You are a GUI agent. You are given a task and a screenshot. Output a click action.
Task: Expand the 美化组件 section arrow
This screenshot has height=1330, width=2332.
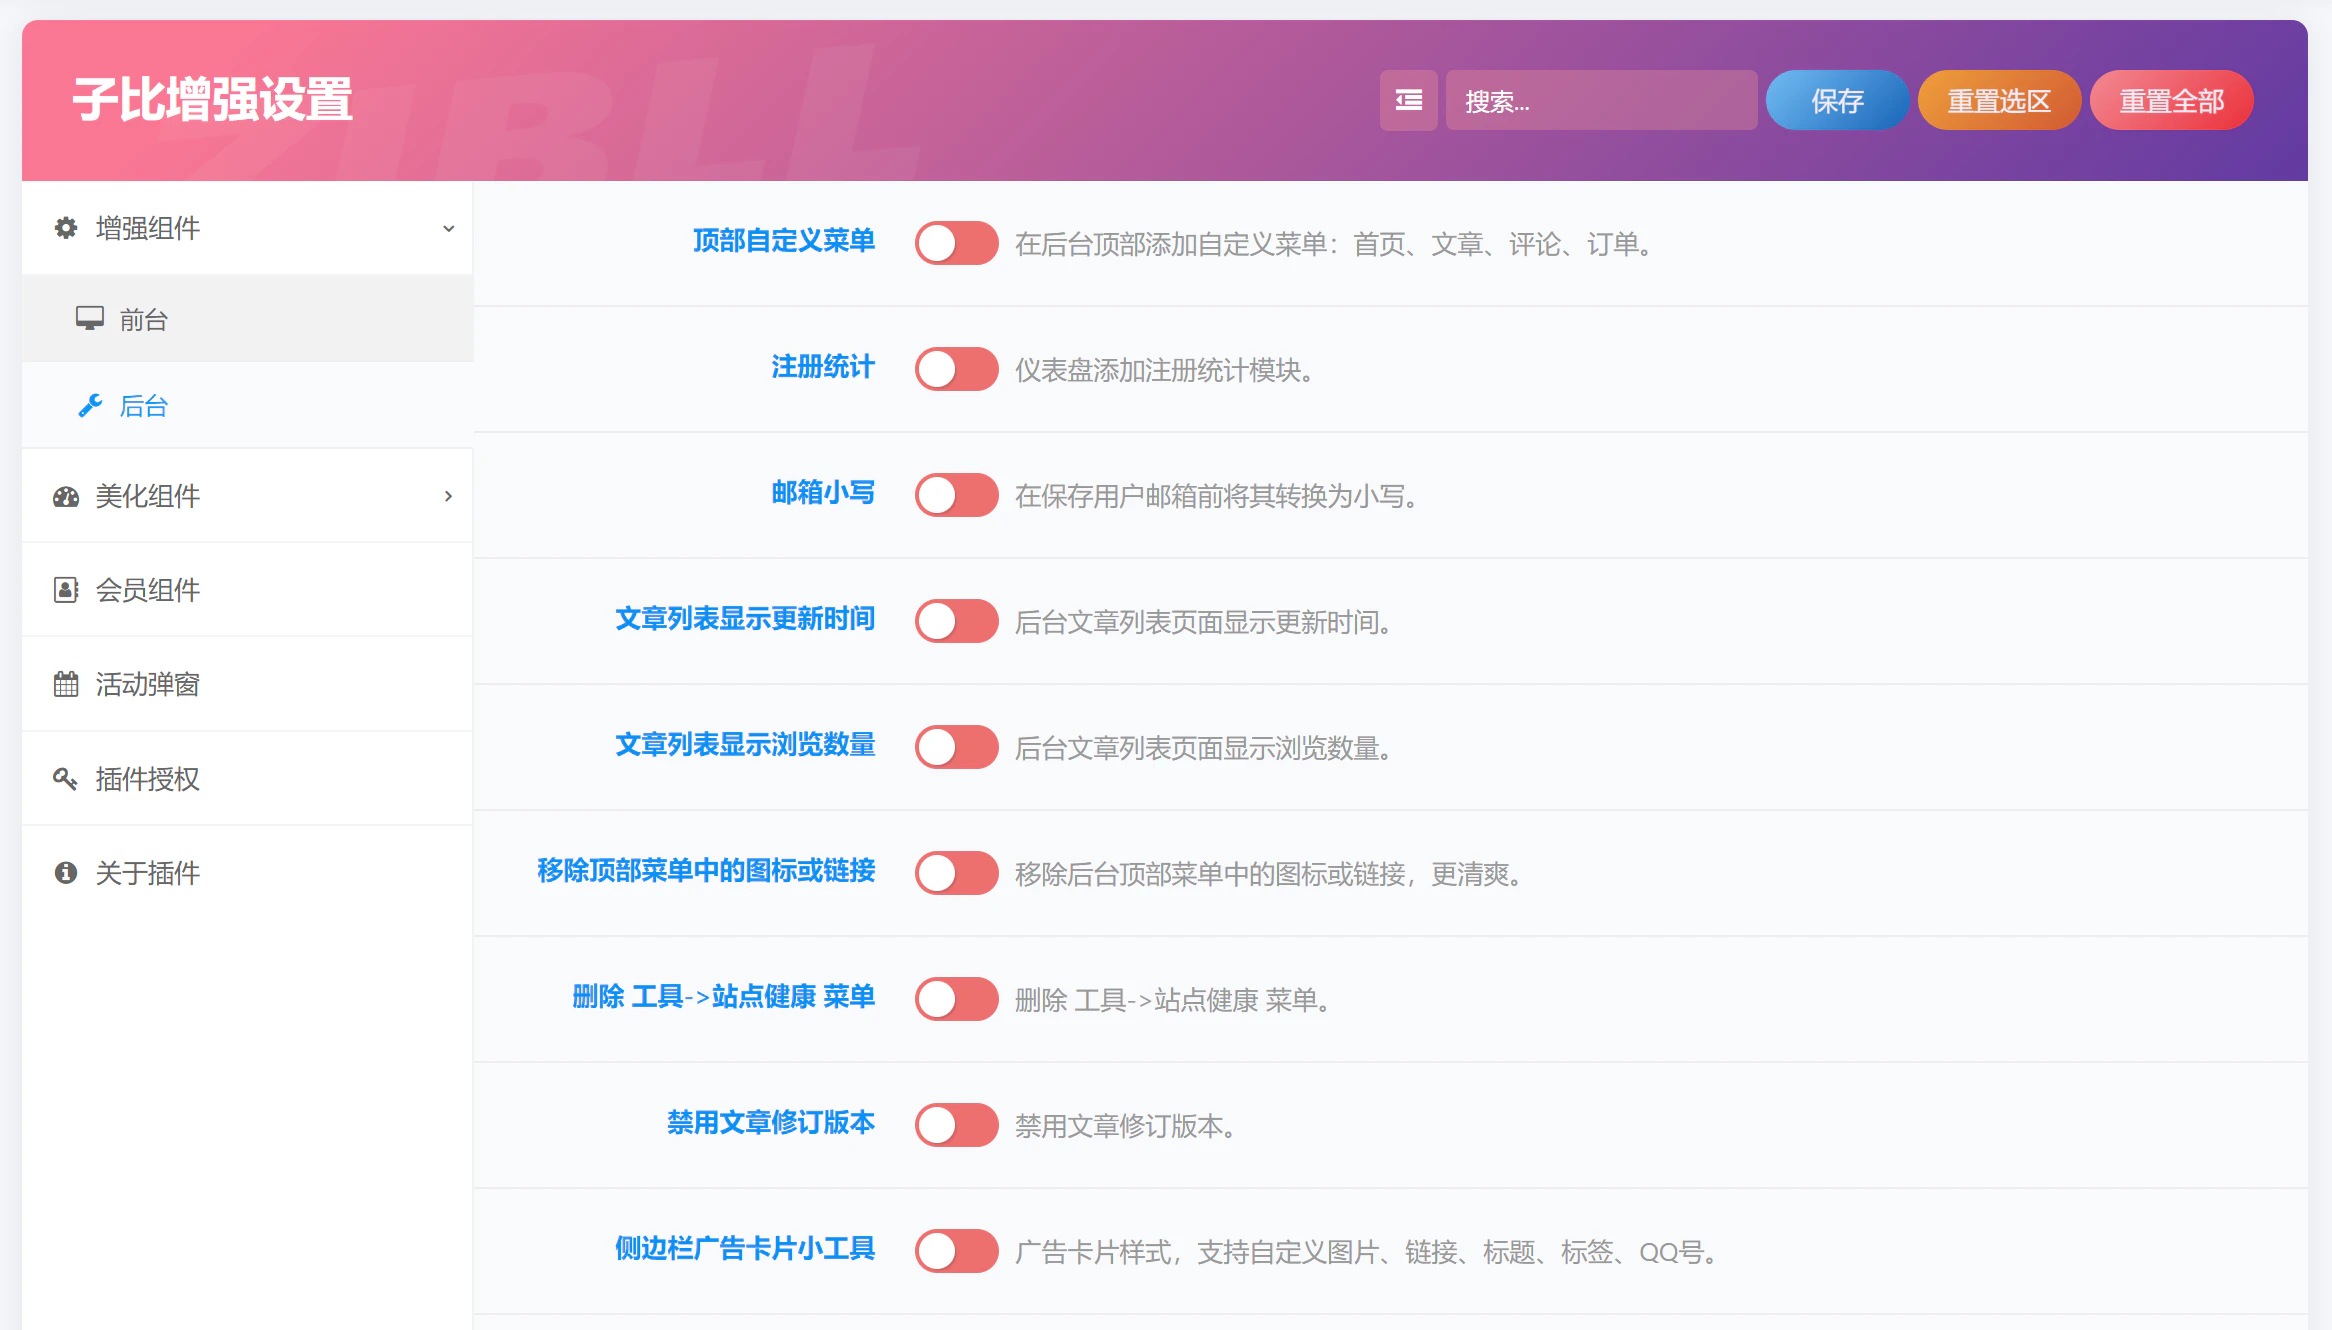pyautogui.click(x=448, y=496)
